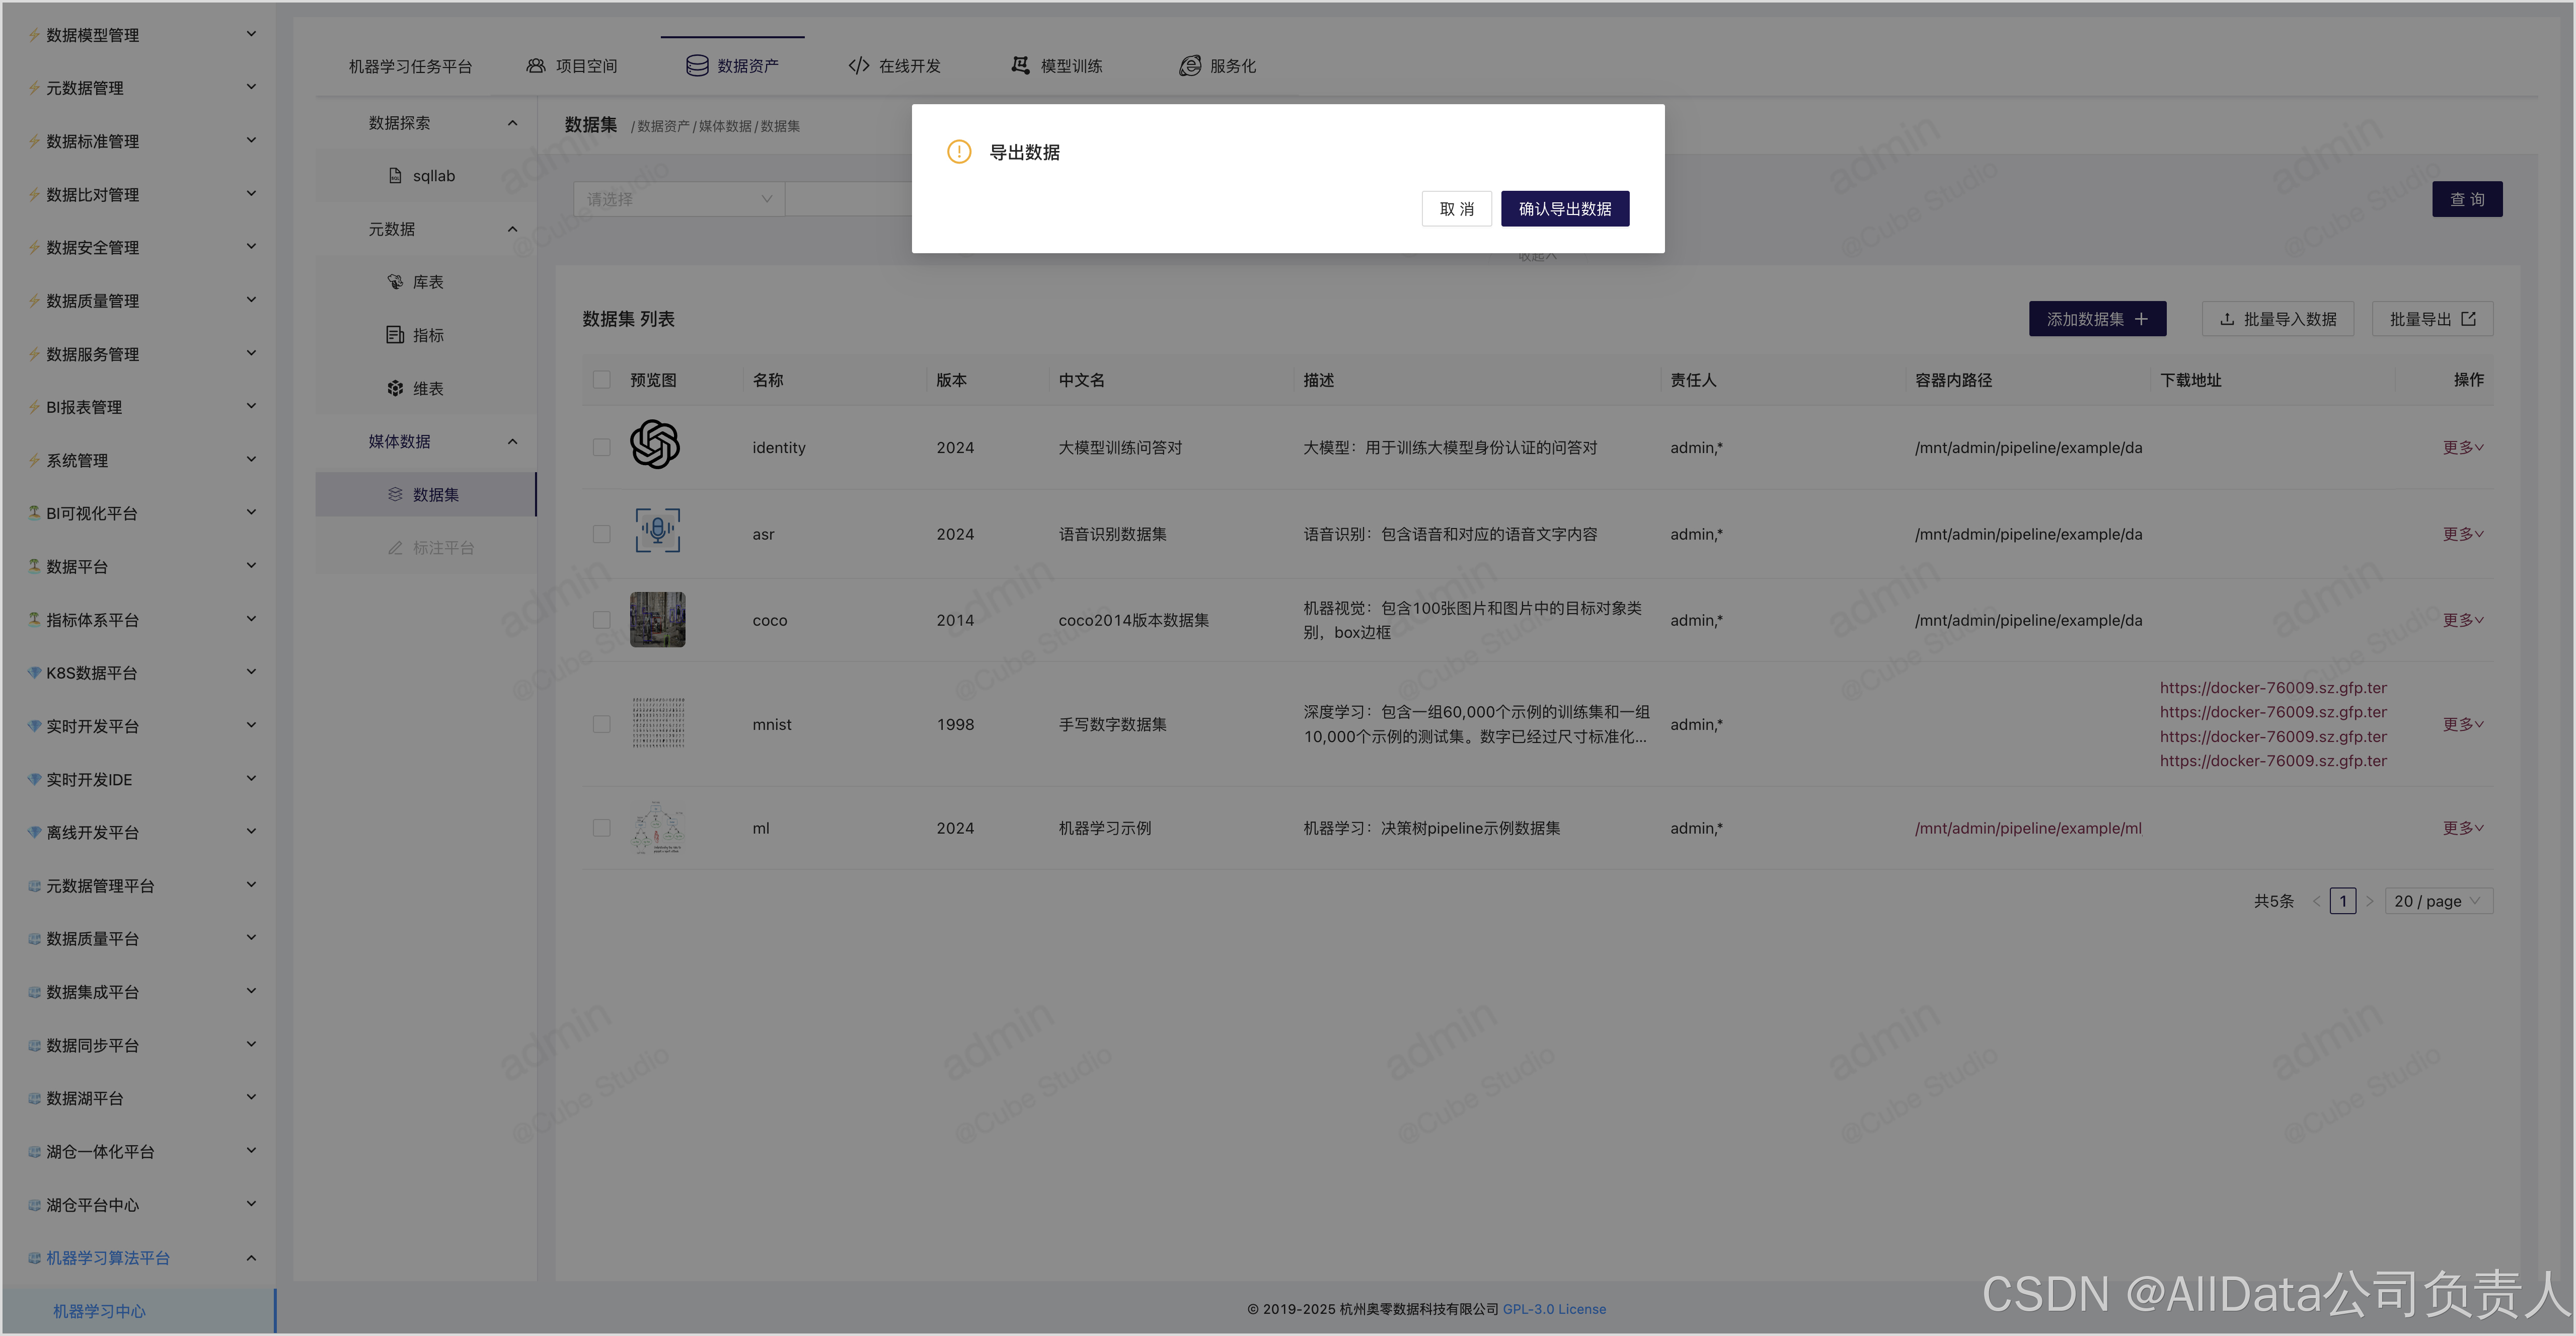Click the 数据资产 database icon

click(x=697, y=66)
